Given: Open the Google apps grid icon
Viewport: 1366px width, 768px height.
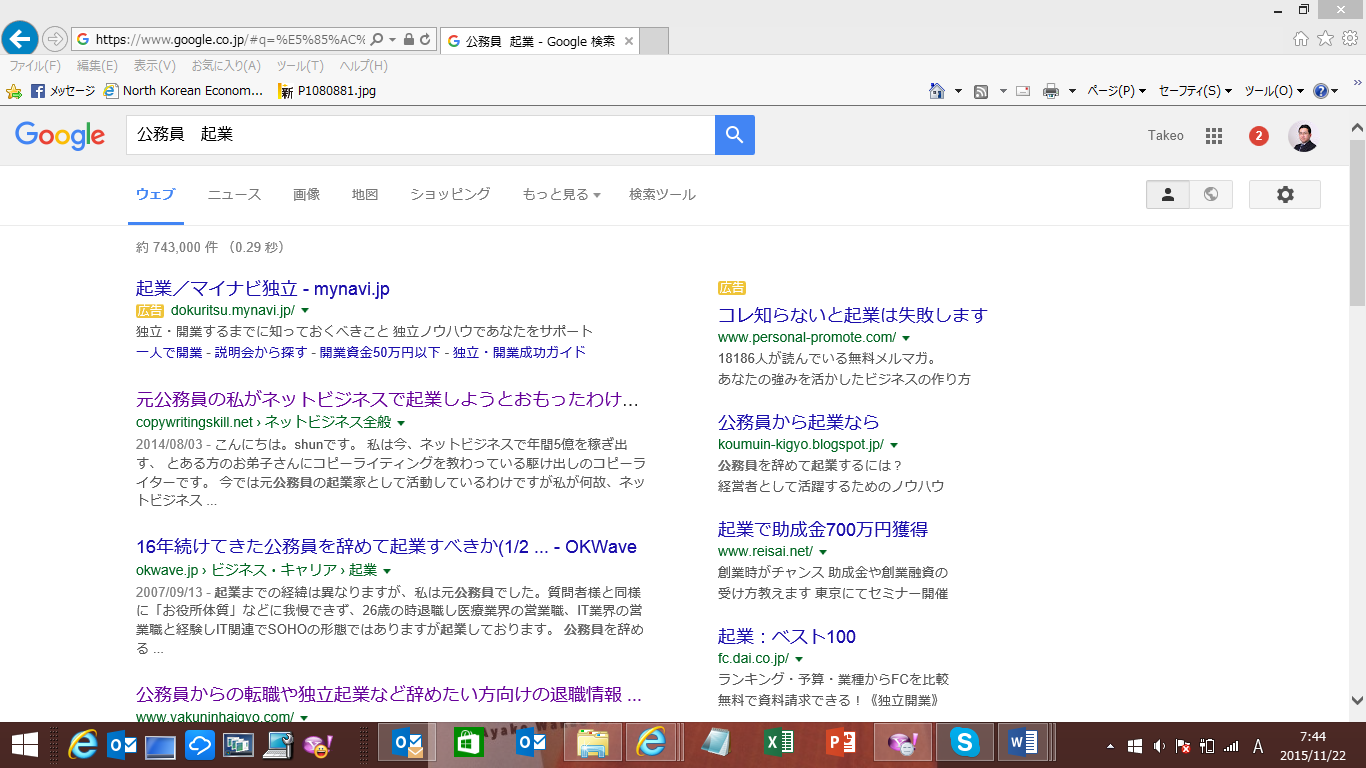Looking at the screenshot, I should [1214, 136].
